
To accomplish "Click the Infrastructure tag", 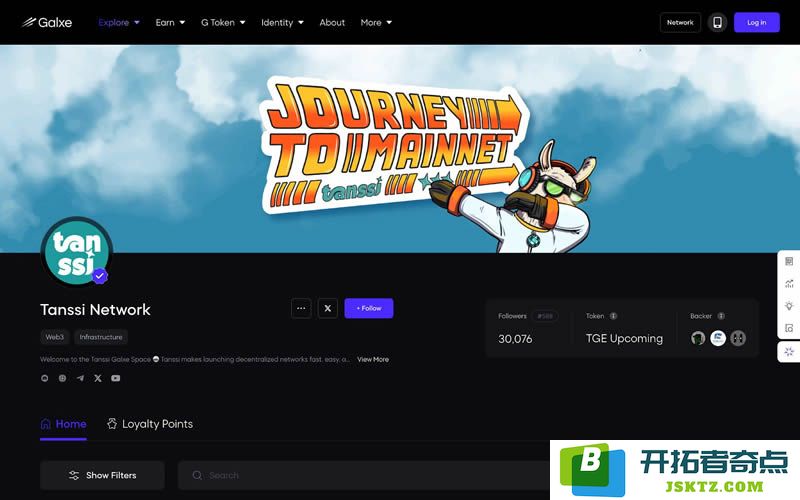I will coord(101,337).
